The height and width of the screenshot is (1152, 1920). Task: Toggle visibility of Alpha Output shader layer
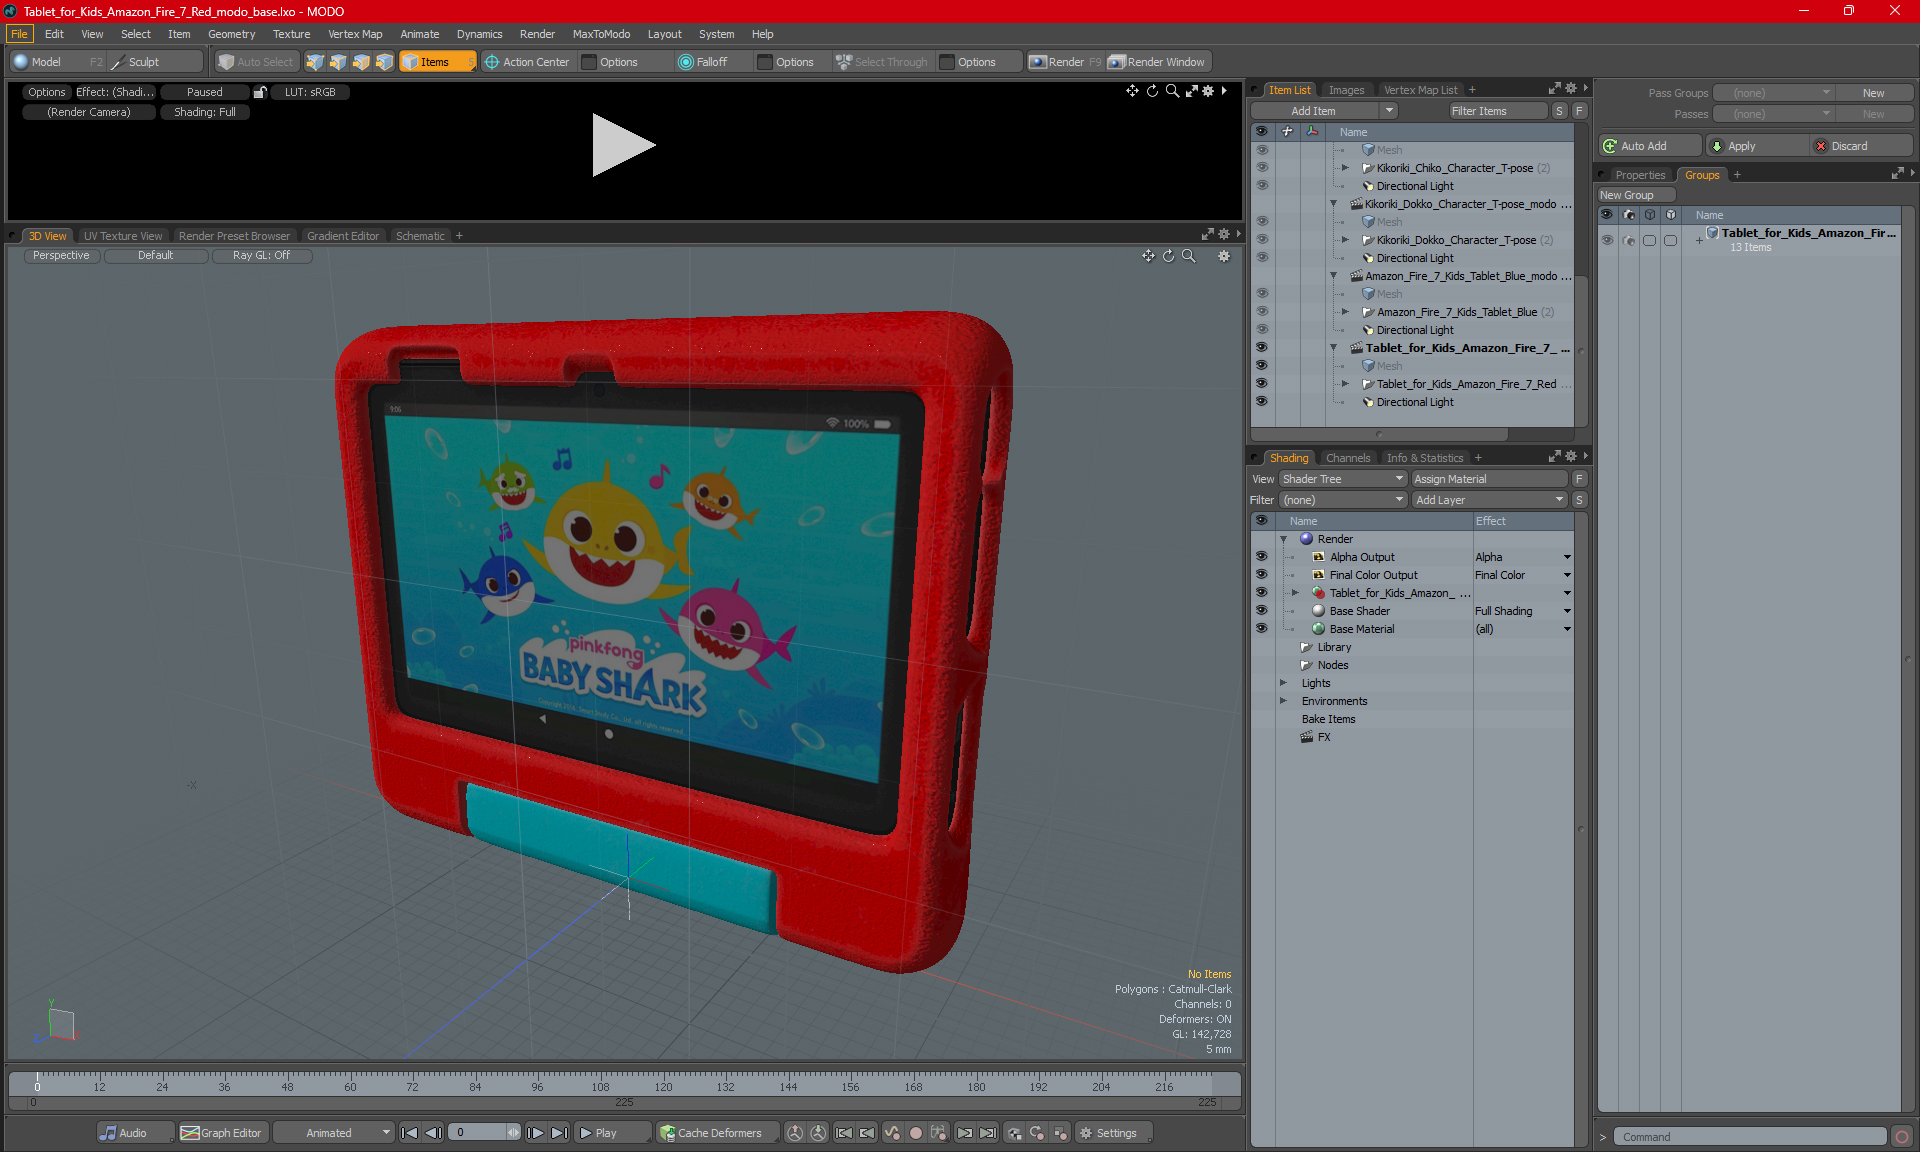(x=1262, y=556)
